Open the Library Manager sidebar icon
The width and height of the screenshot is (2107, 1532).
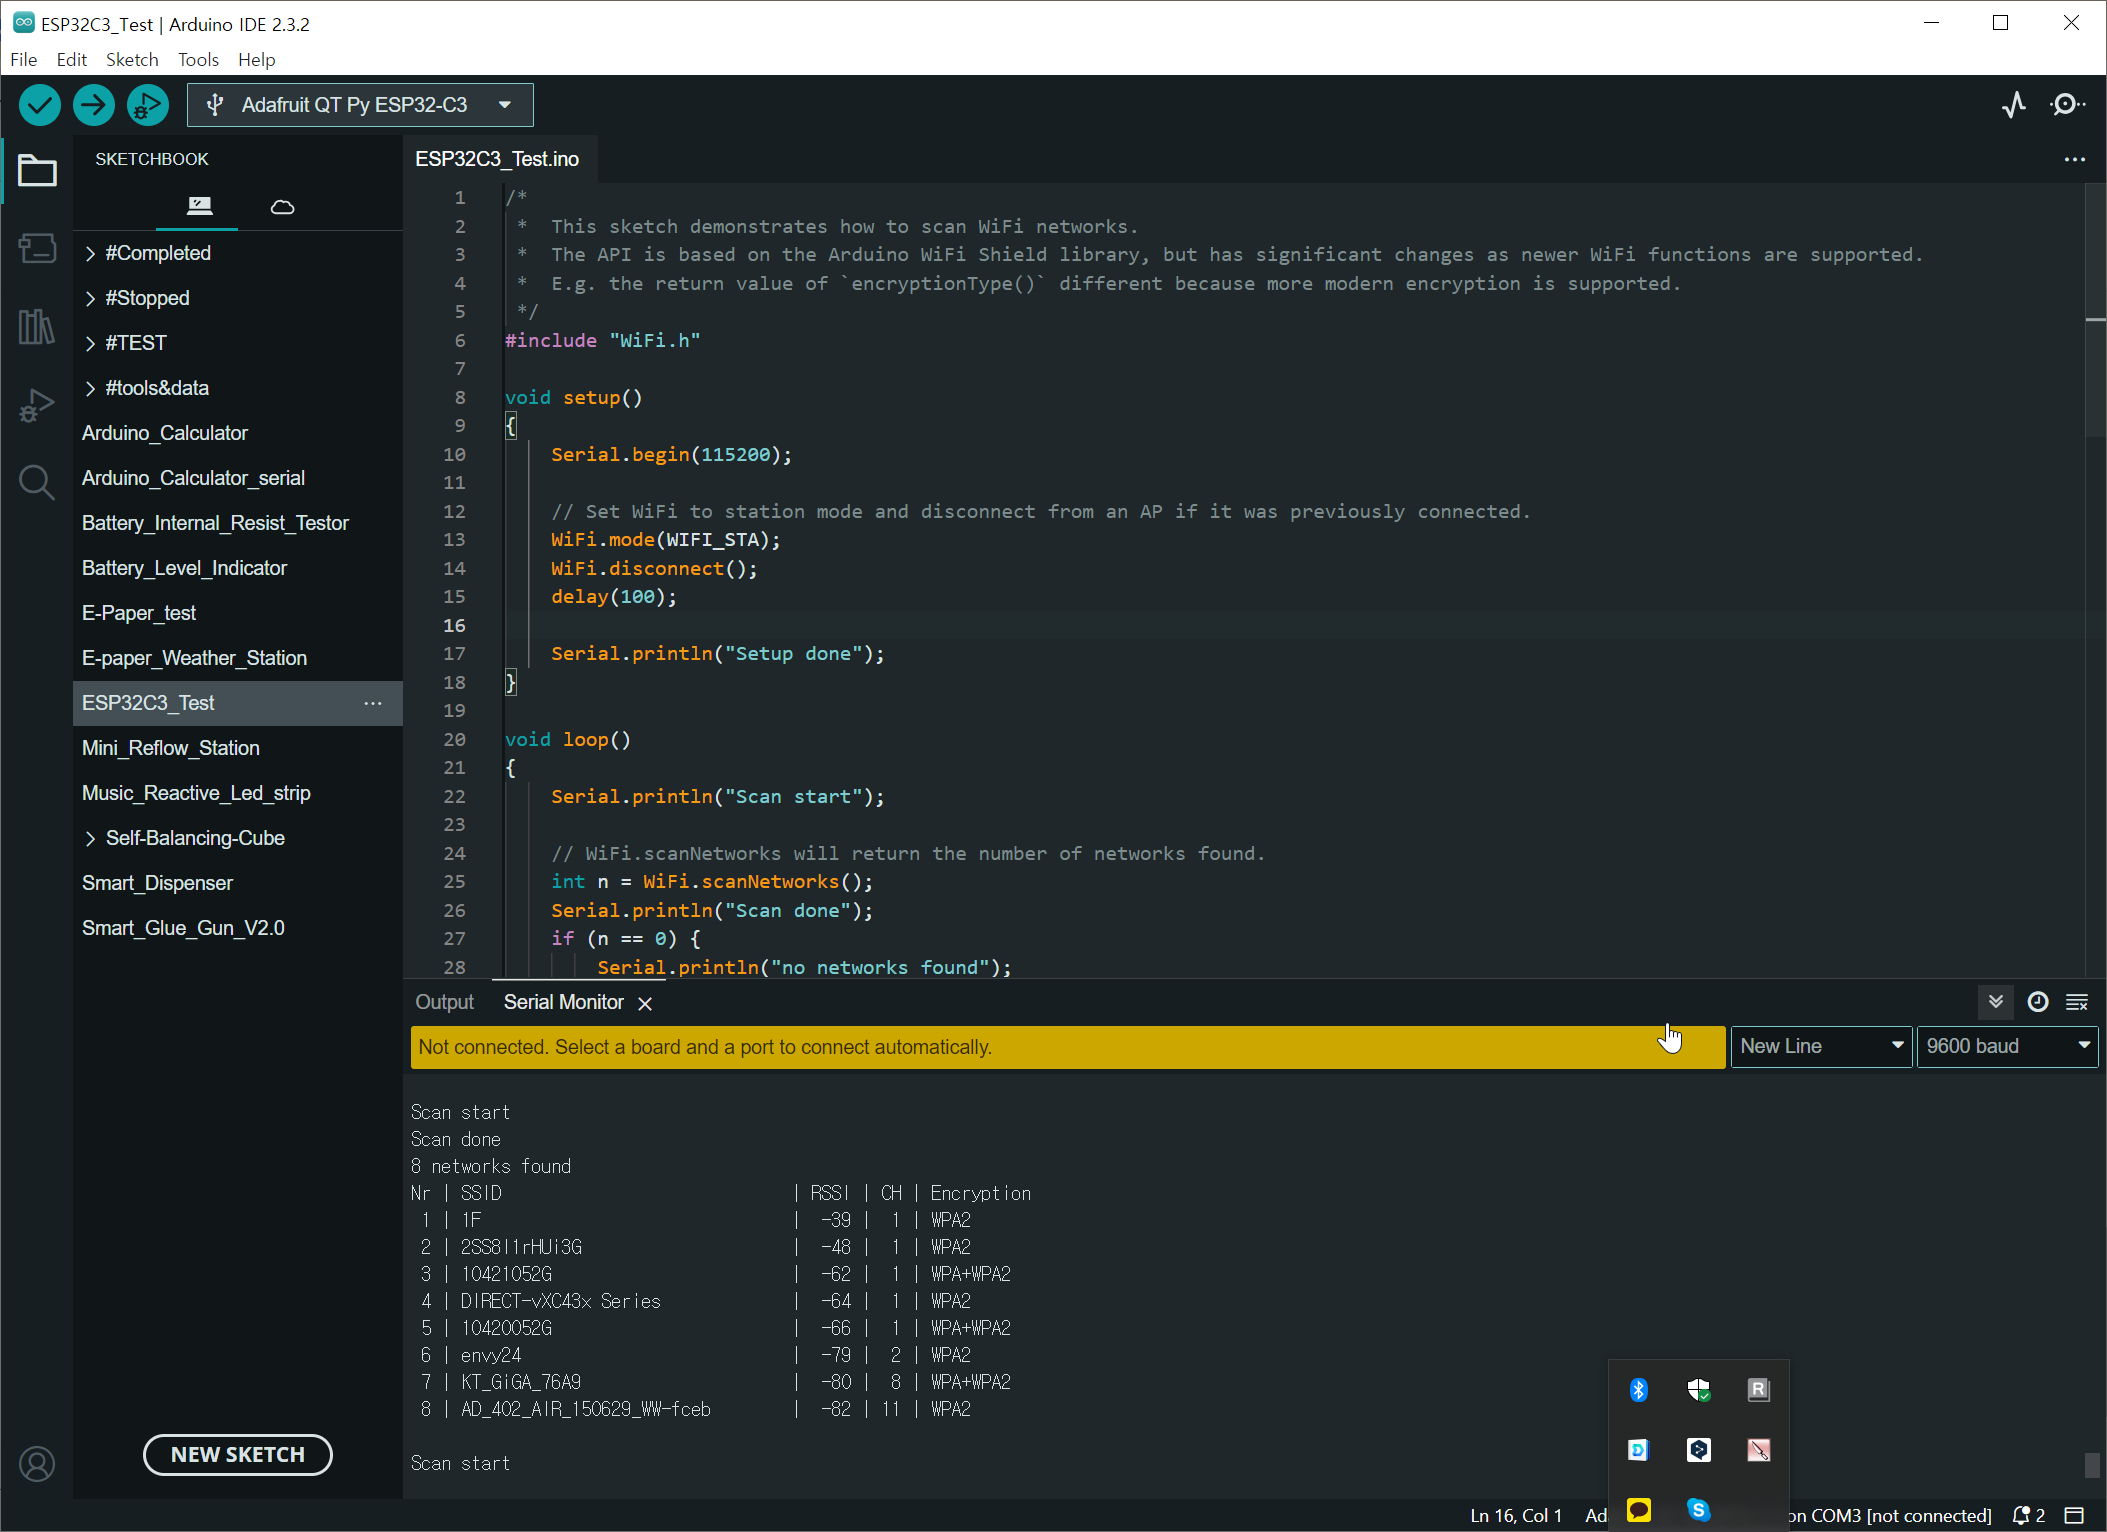pyautogui.click(x=37, y=326)
